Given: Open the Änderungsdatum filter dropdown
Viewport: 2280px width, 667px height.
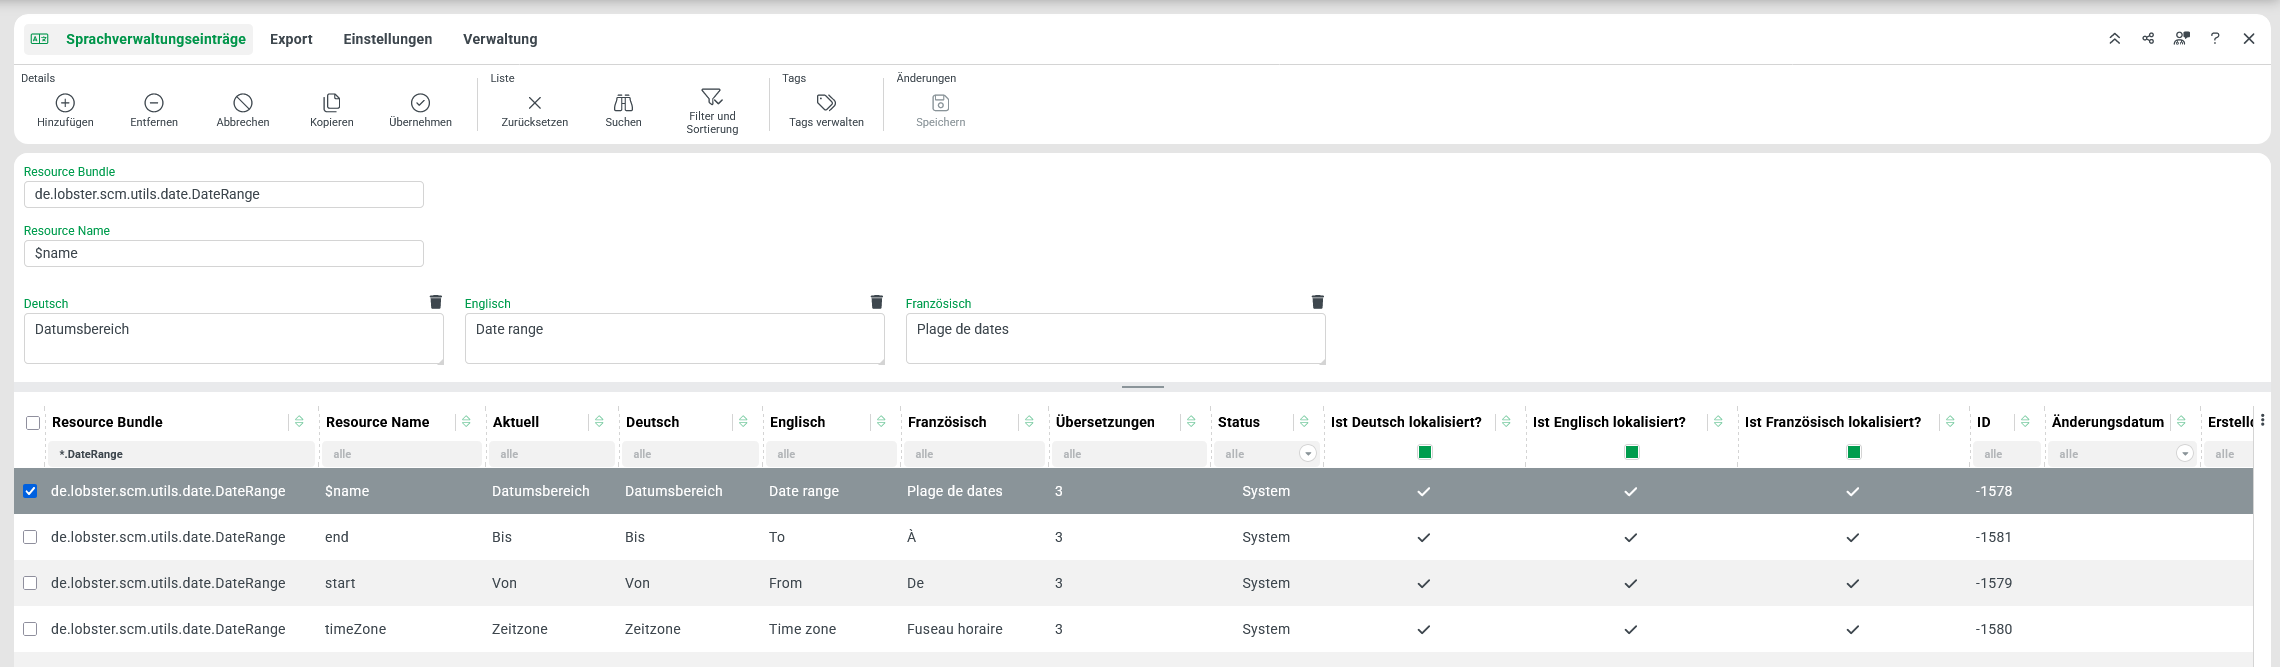Looking at the screenshot, I should tap(2185, 454).
